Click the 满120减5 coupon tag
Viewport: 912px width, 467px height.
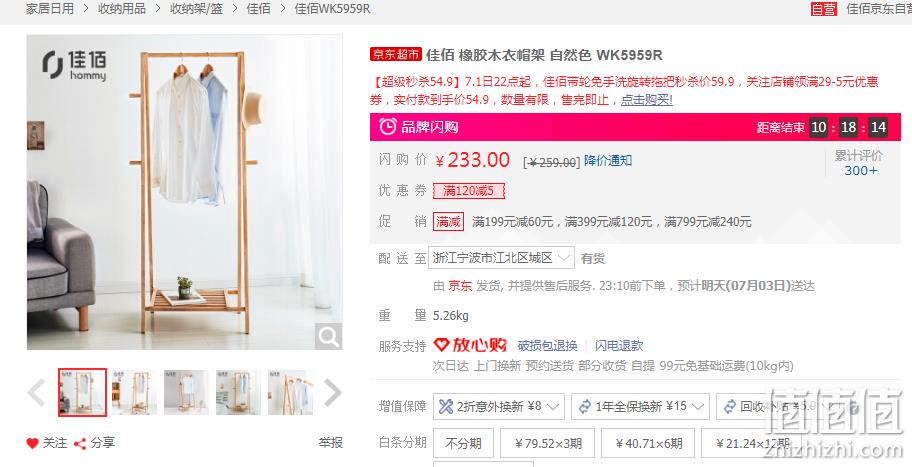pos(469,191)
